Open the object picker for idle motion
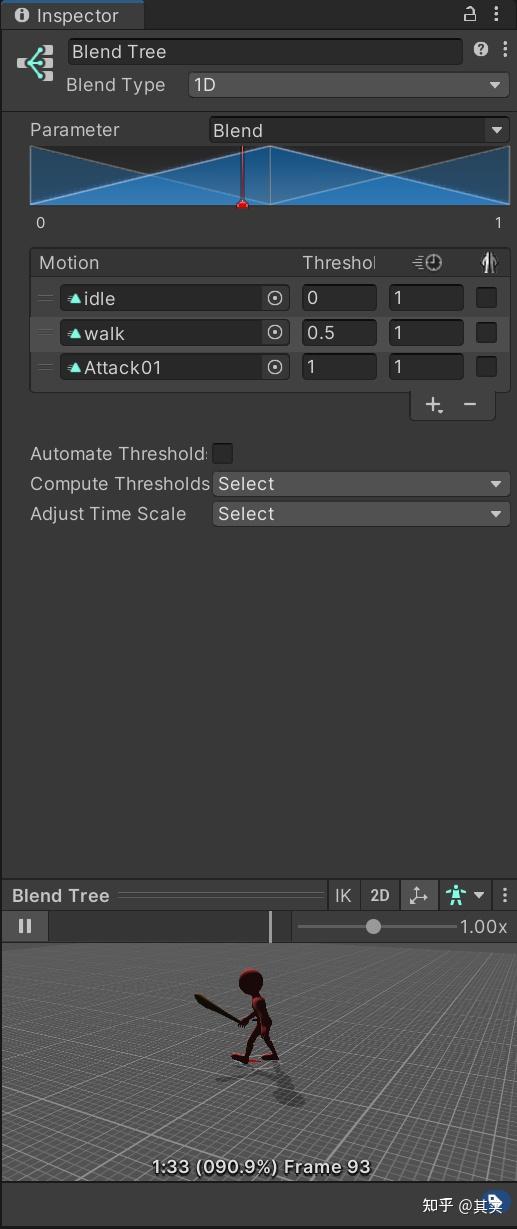 click(x=275, y=298)
